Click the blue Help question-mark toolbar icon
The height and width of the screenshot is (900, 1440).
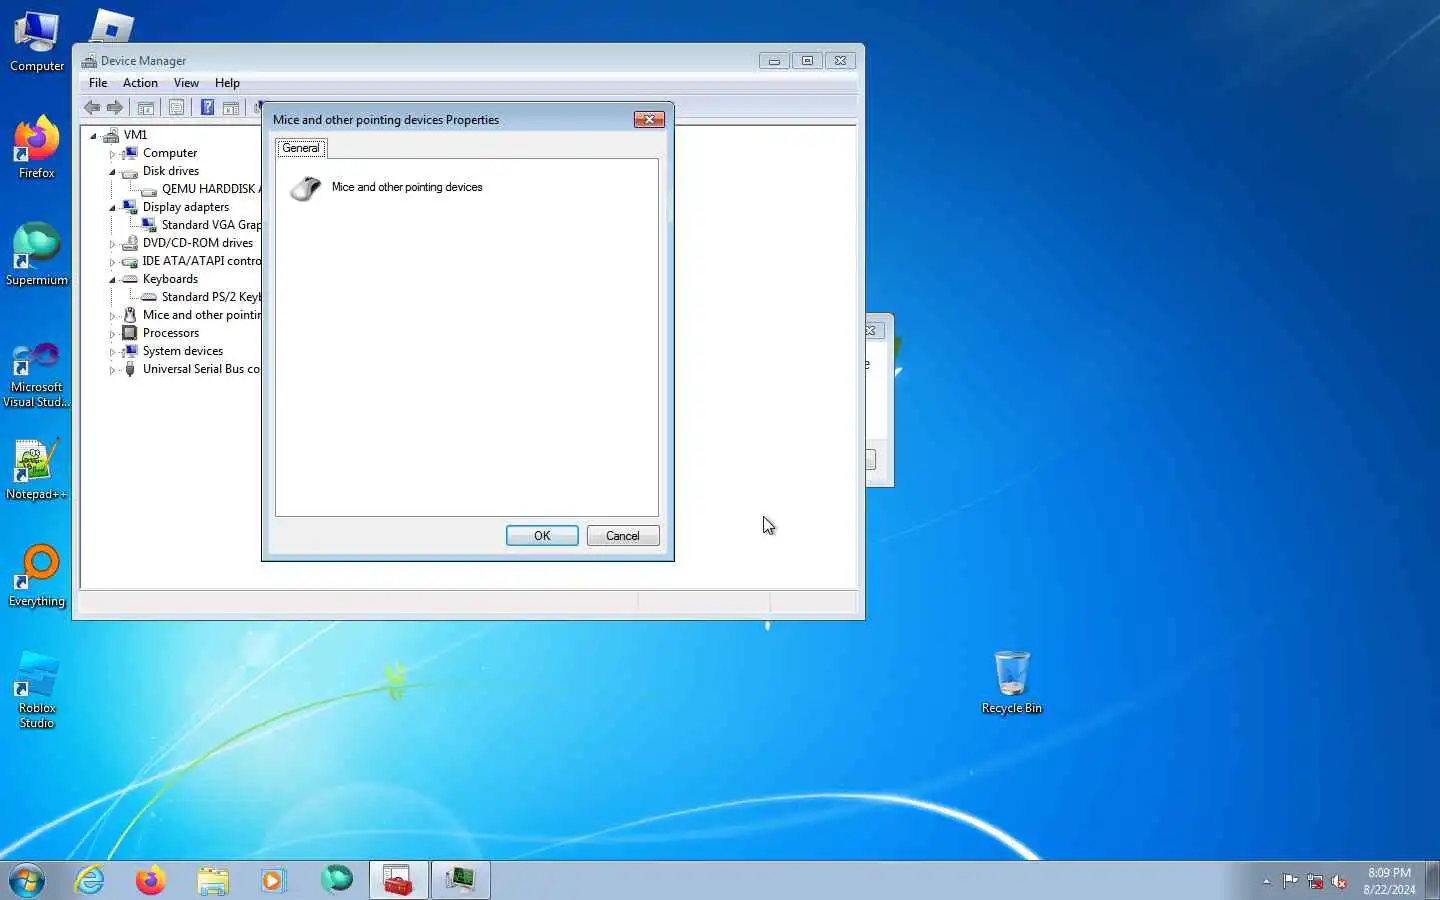coord(207,108)
